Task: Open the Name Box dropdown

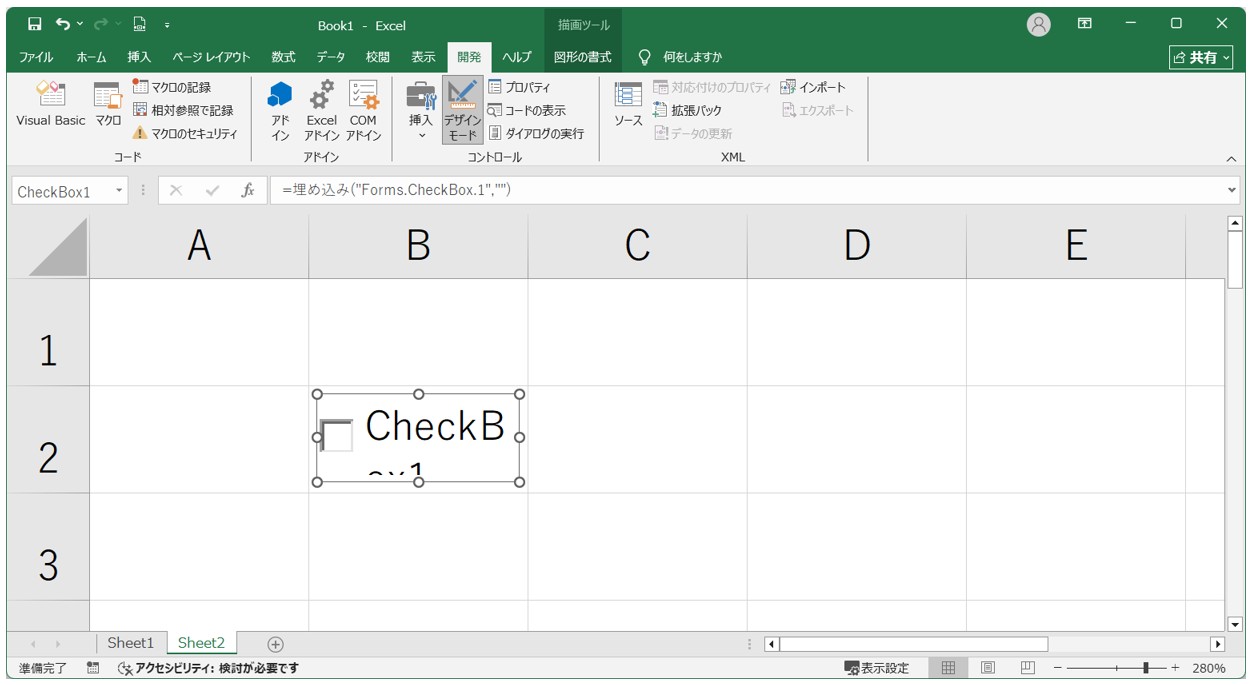Action: 119,190
